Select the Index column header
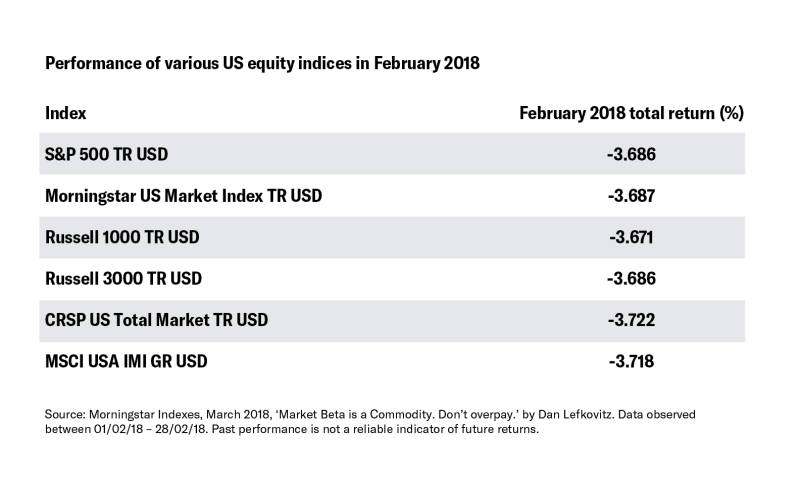This screenshot has width=800, height=478. click(x=65, y=113)
